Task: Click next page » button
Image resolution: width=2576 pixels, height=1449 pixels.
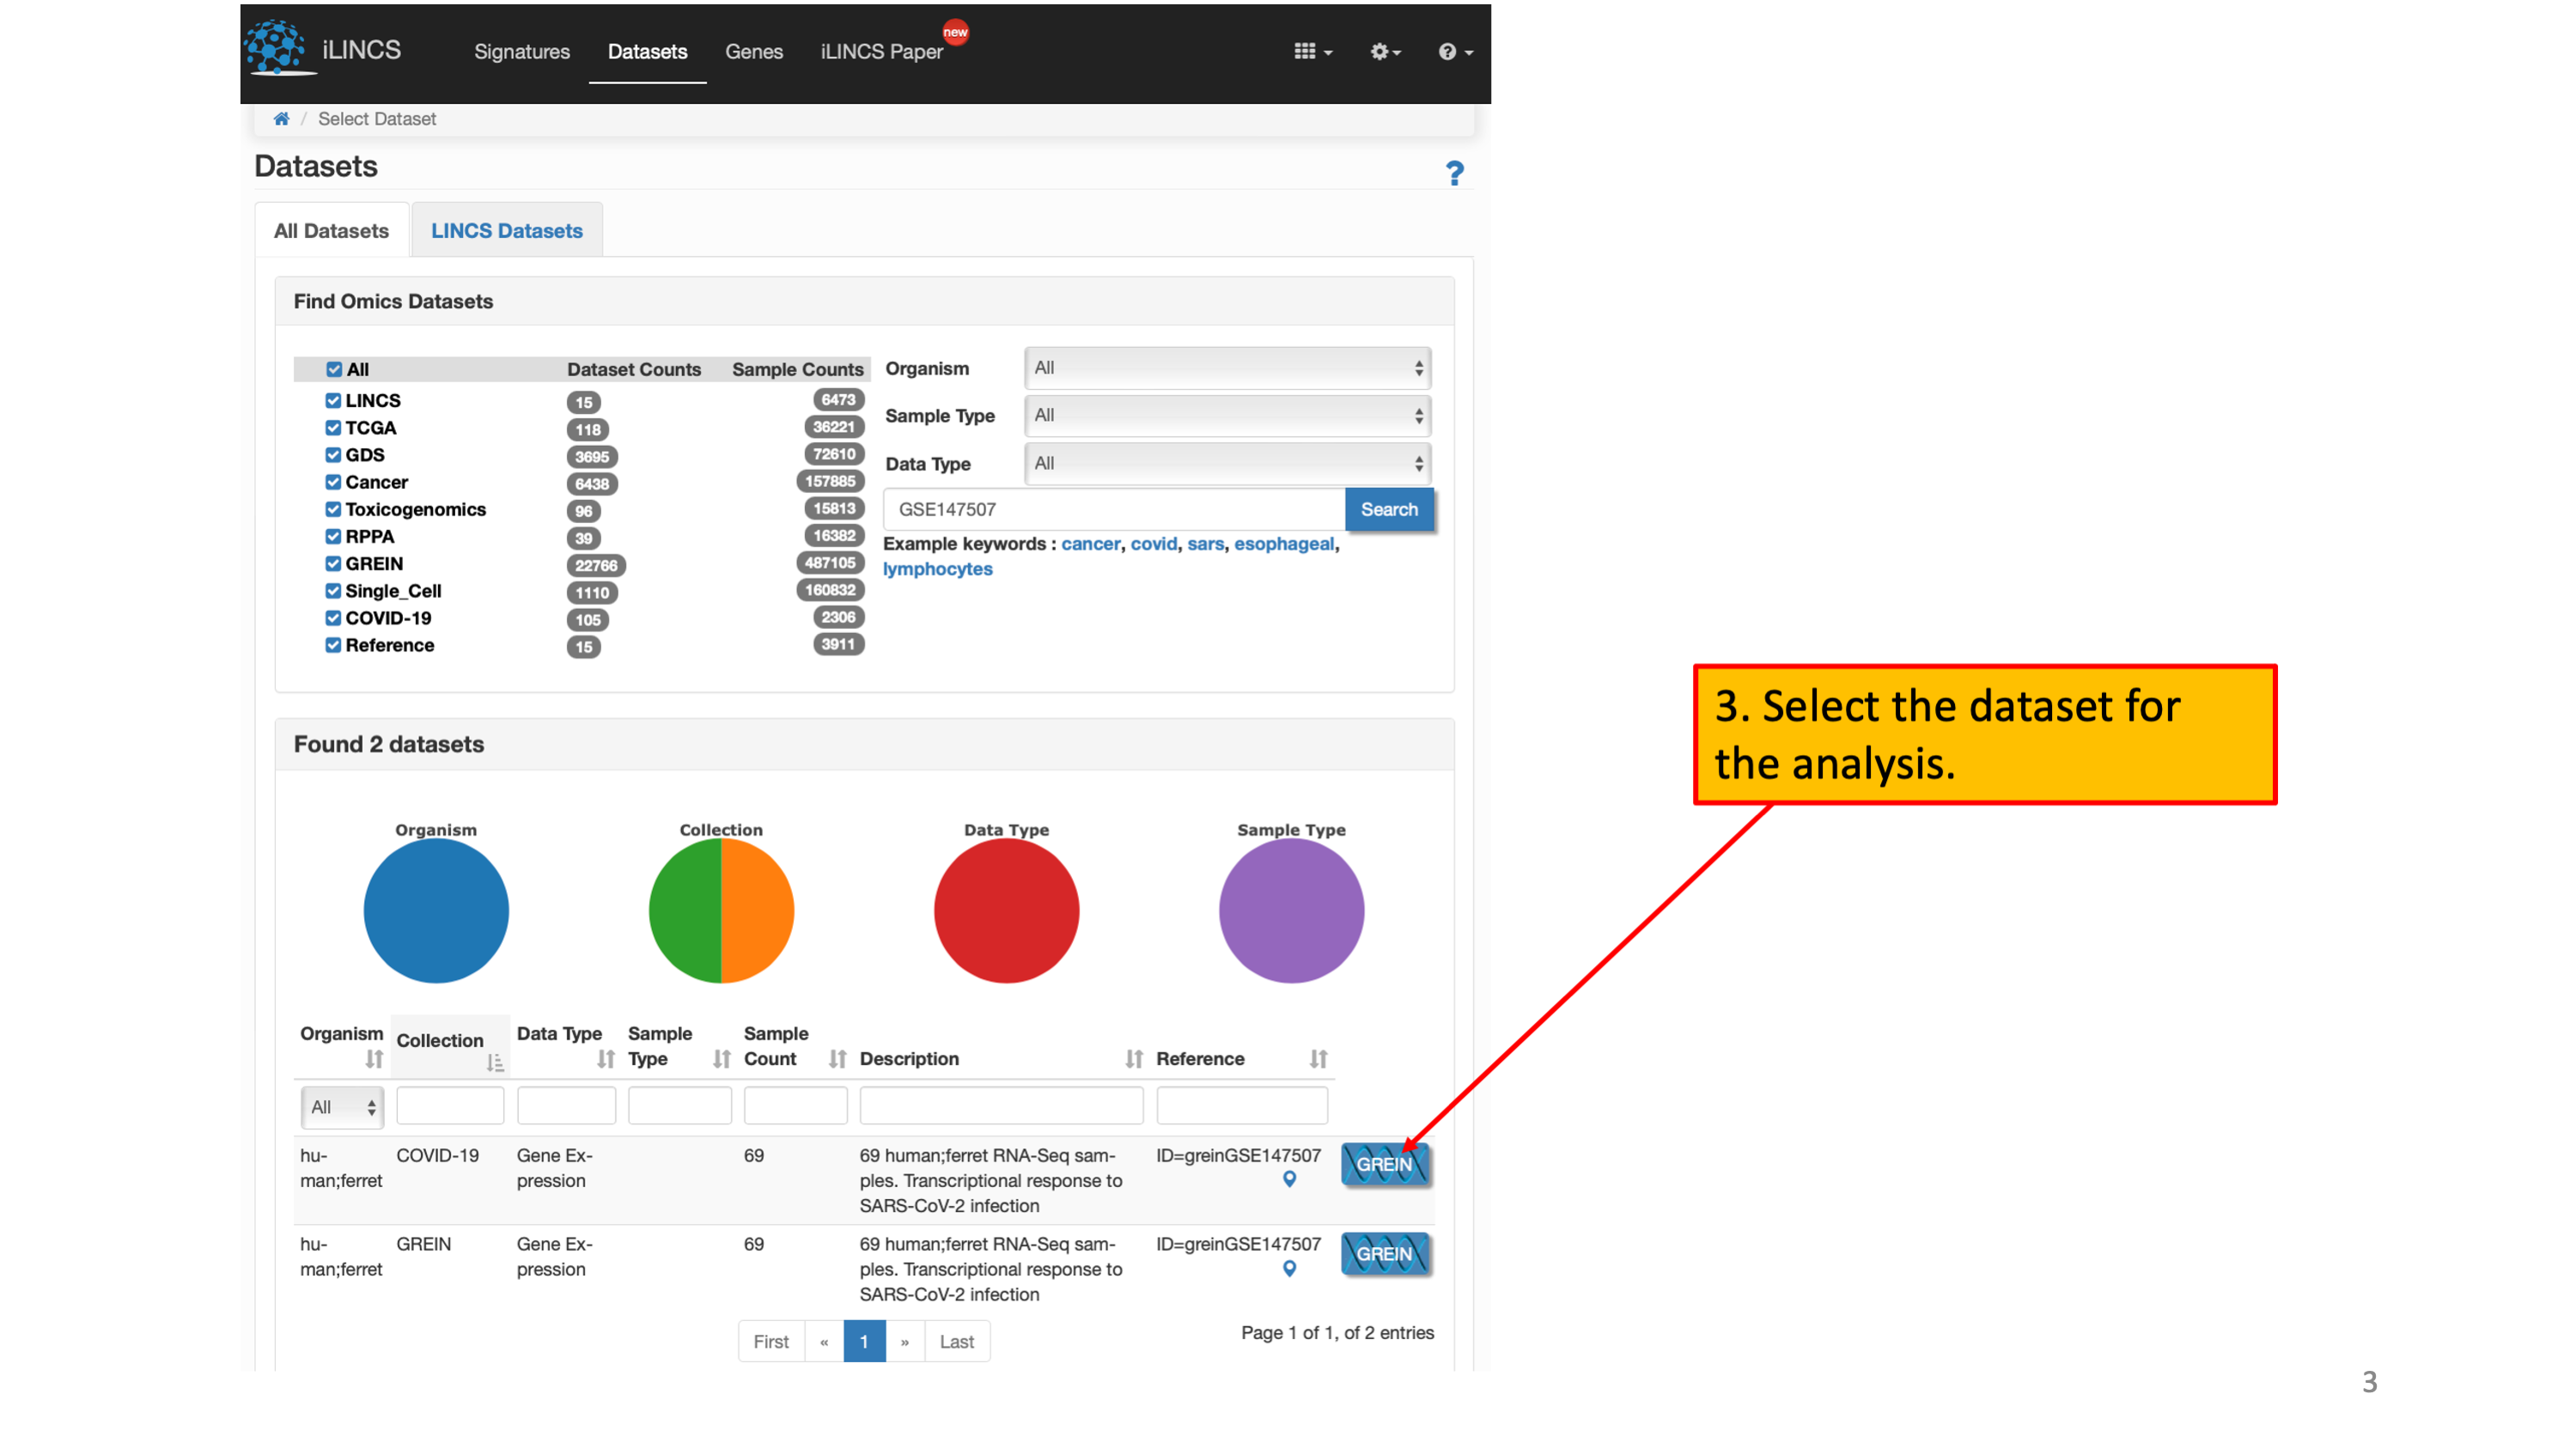Action: coord(905,1341)
